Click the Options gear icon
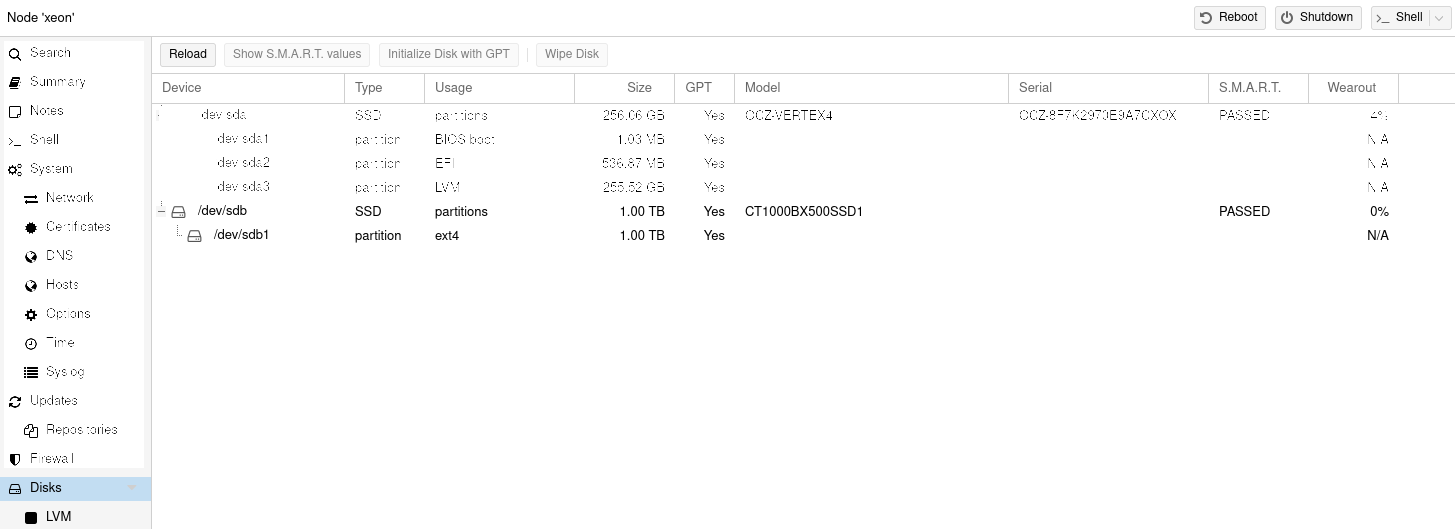 click(x=31, y=315)
